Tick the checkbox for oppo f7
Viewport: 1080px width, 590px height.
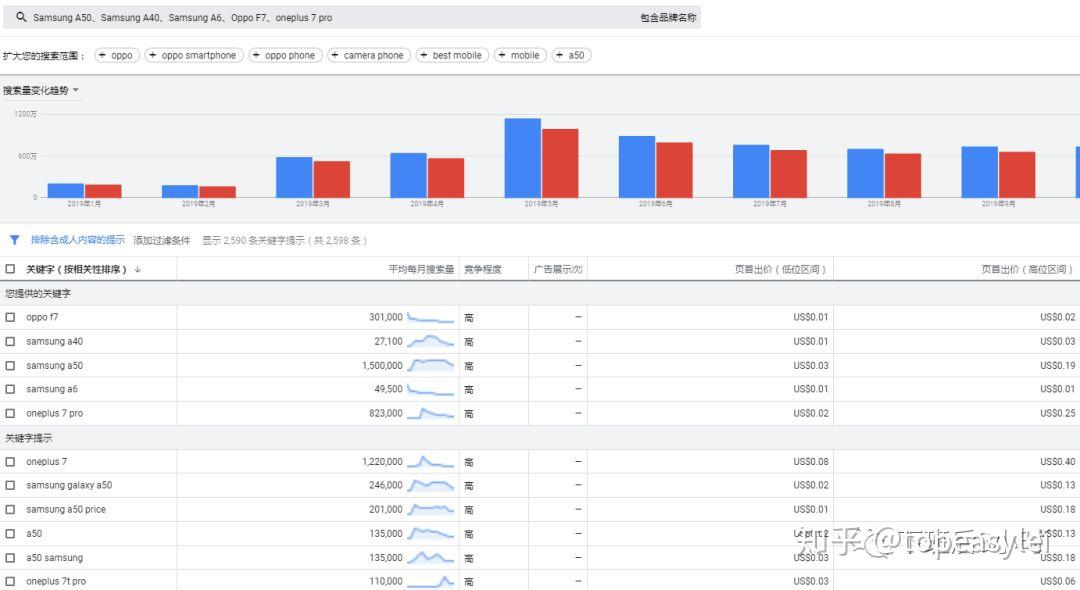[10, 317]
